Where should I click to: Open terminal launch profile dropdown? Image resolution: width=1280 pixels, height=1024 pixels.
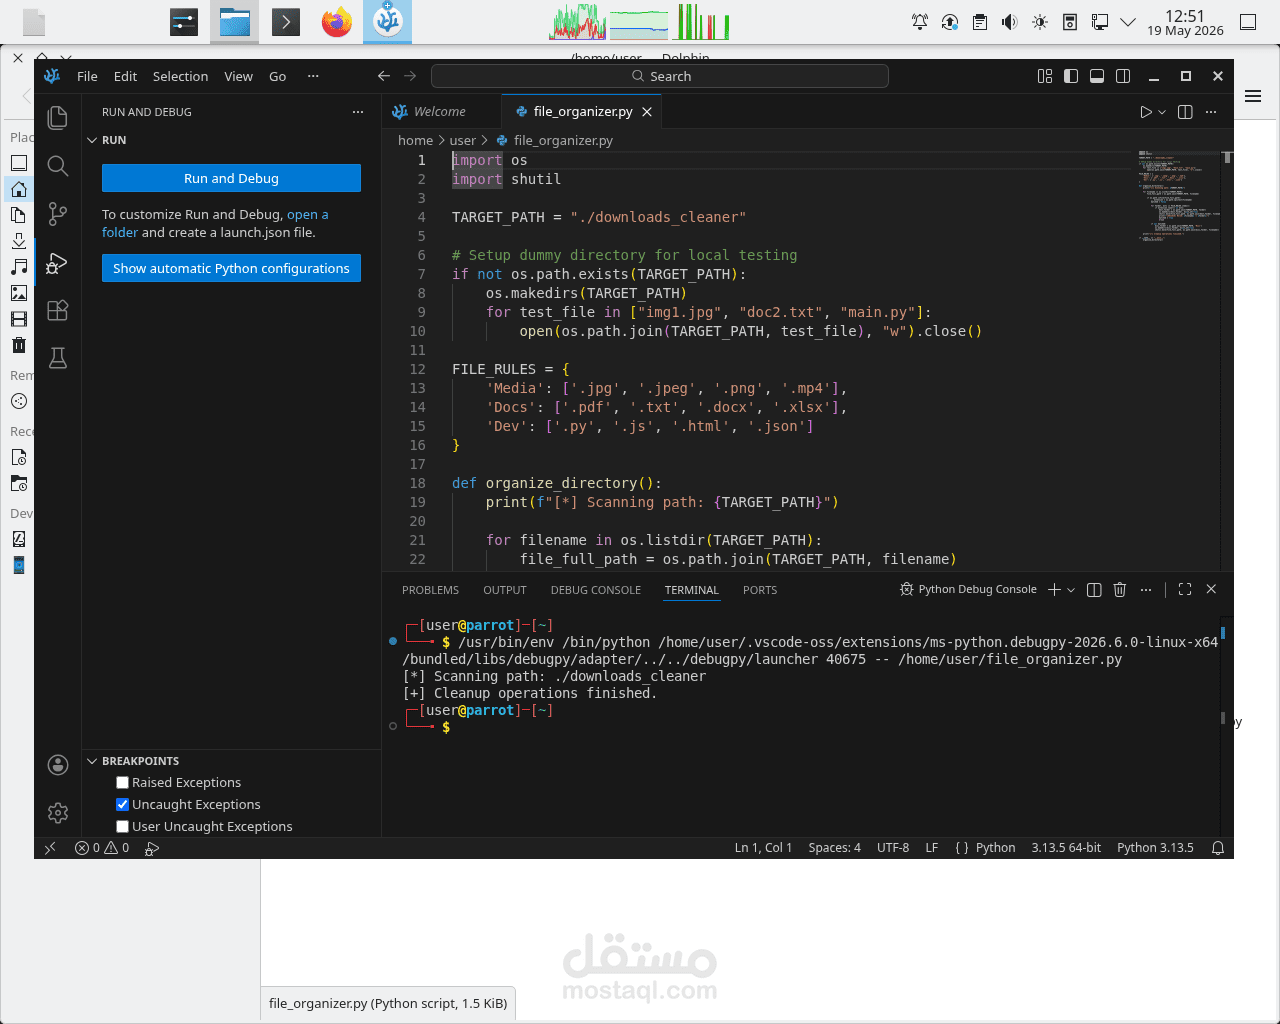click(1071, 590)
